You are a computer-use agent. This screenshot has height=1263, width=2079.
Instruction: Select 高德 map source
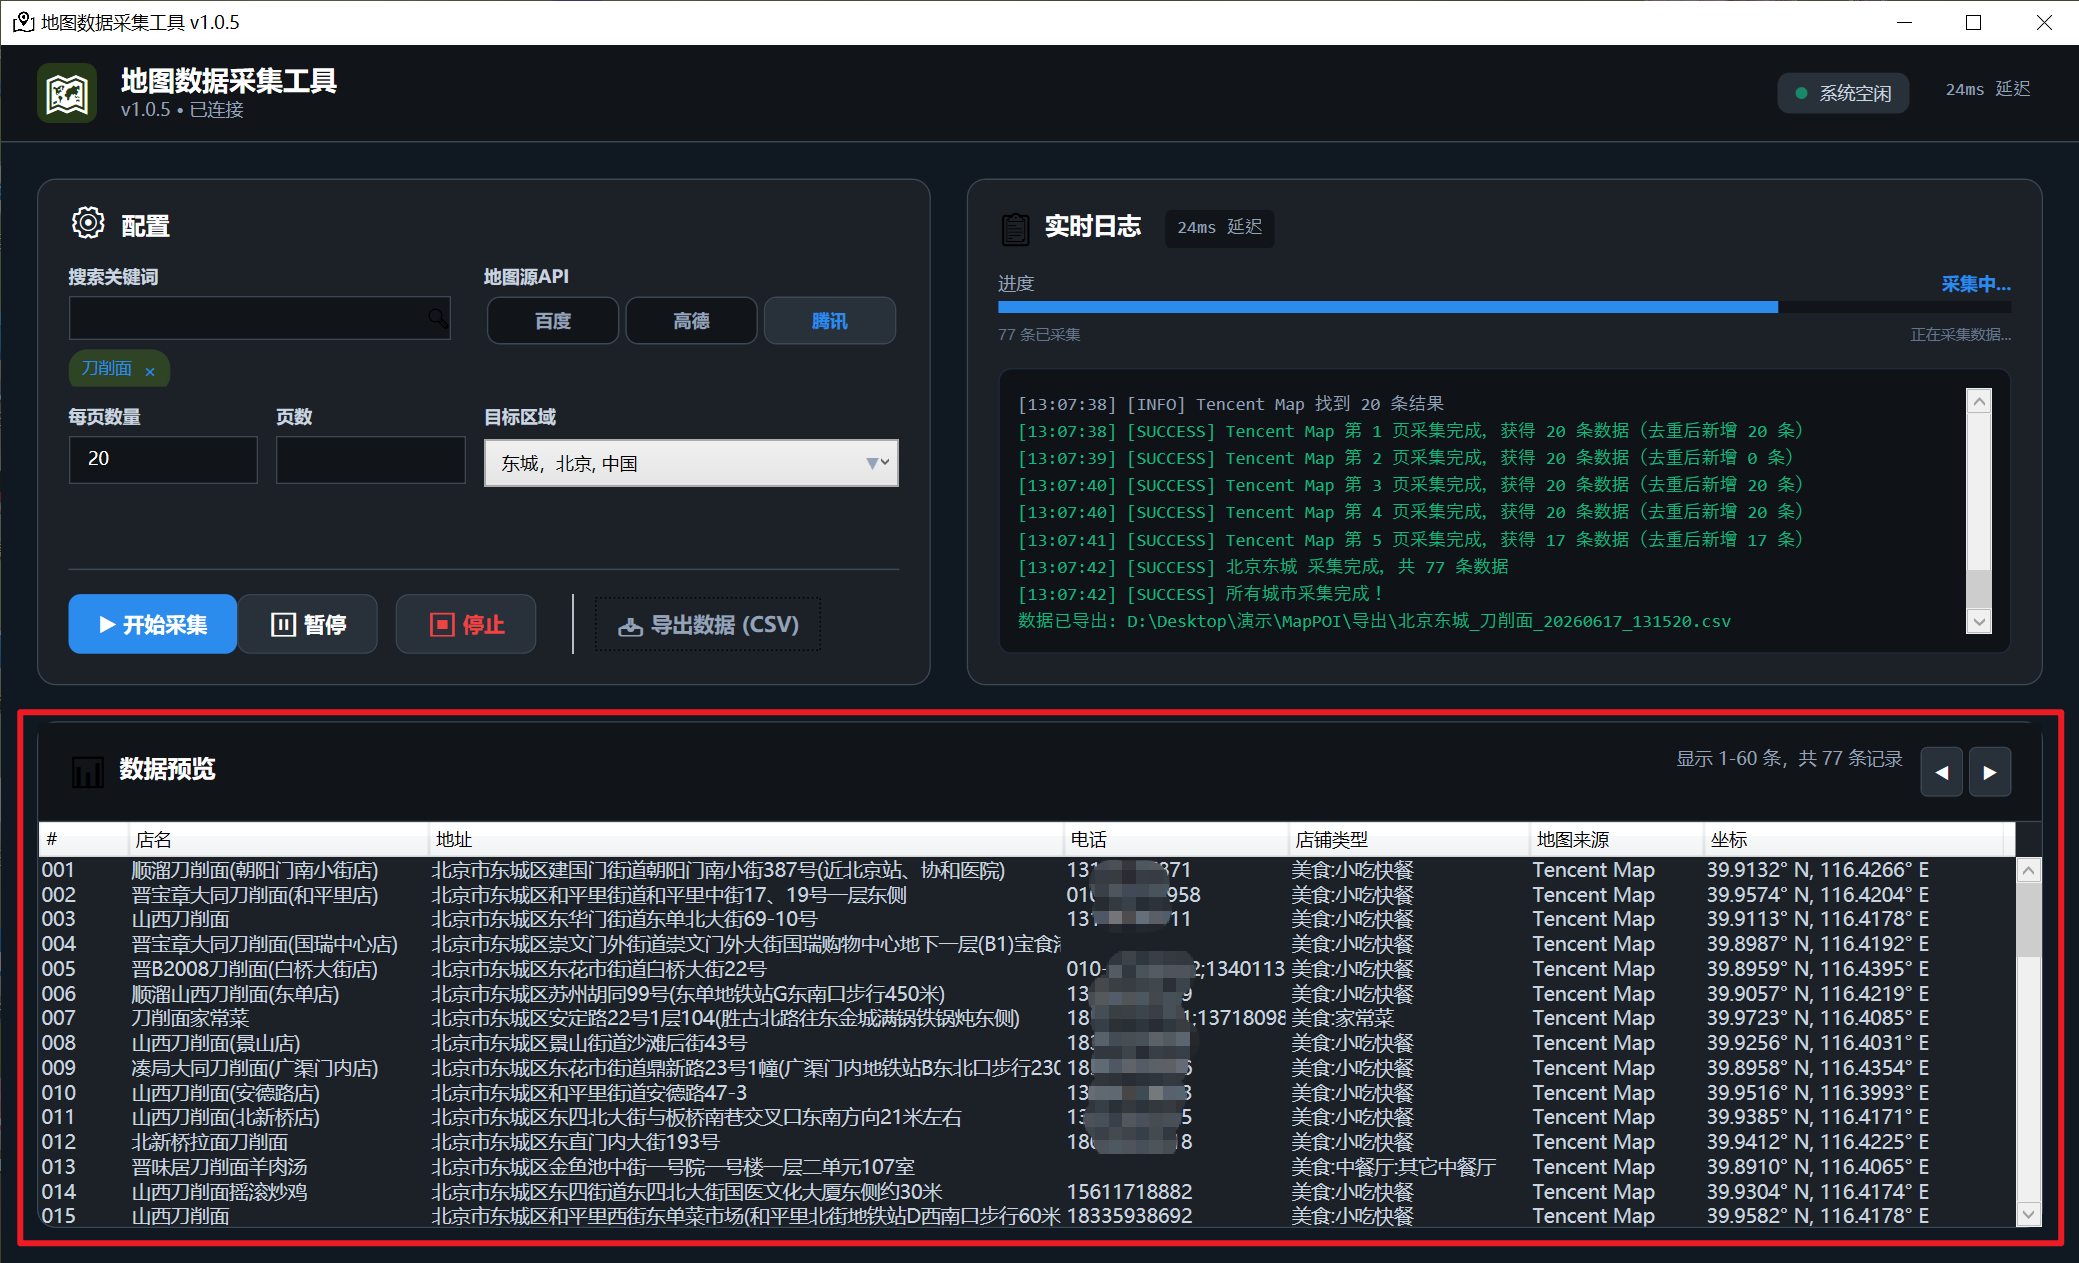[691, 321]
